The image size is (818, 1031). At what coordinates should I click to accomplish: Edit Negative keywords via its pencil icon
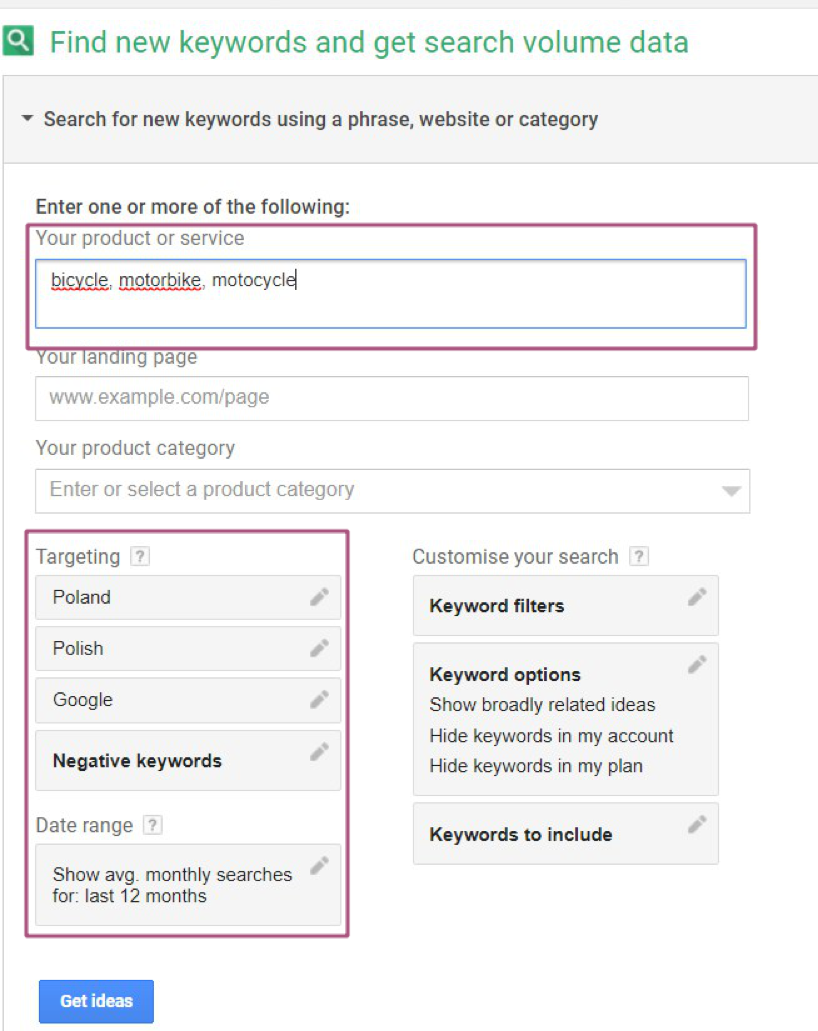point(319,752)
